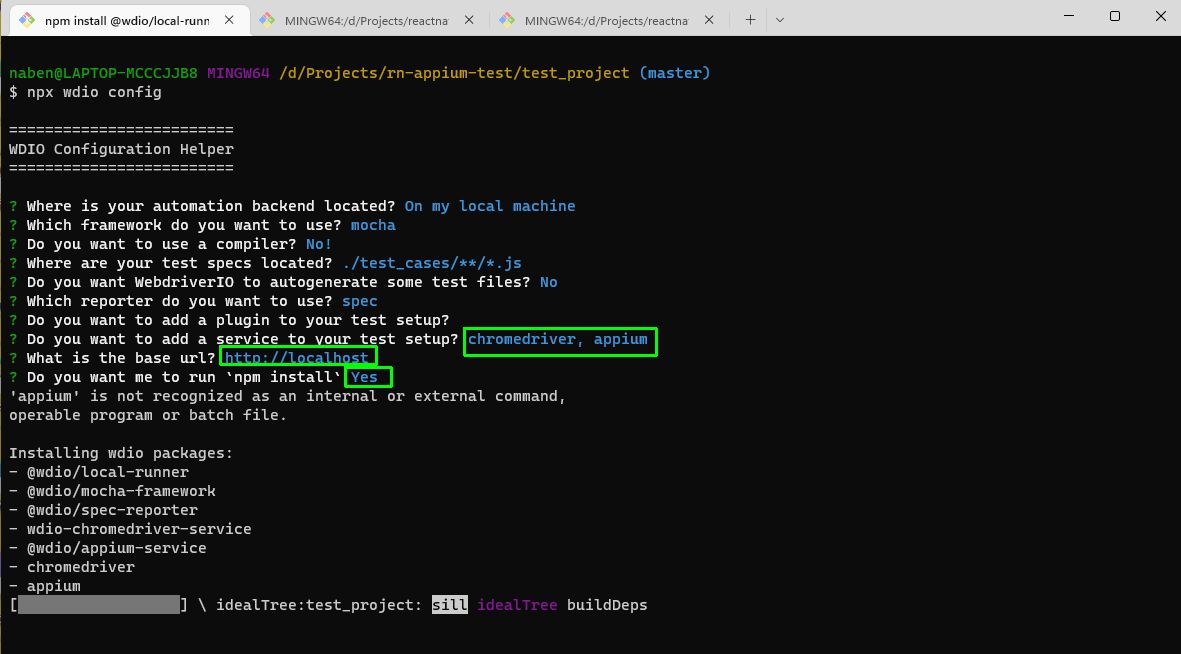The height and width of the screenshot is (654, 1181).
Task: Click the Git Bash icon on the third tab
Action: click(507, 20)
